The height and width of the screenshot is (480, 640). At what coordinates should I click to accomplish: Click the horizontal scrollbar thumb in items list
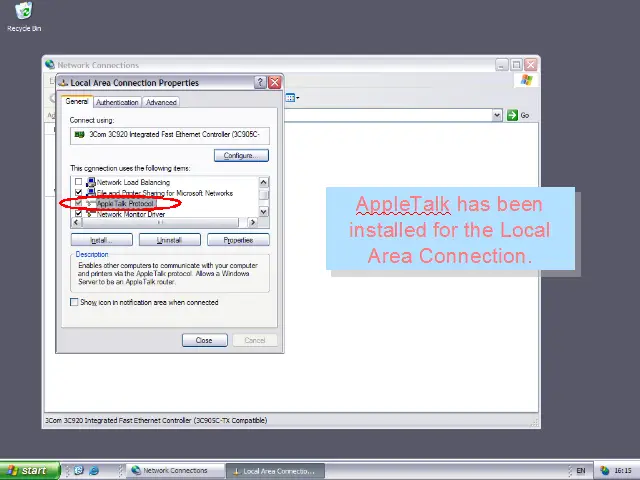click(x=160, y=222)
